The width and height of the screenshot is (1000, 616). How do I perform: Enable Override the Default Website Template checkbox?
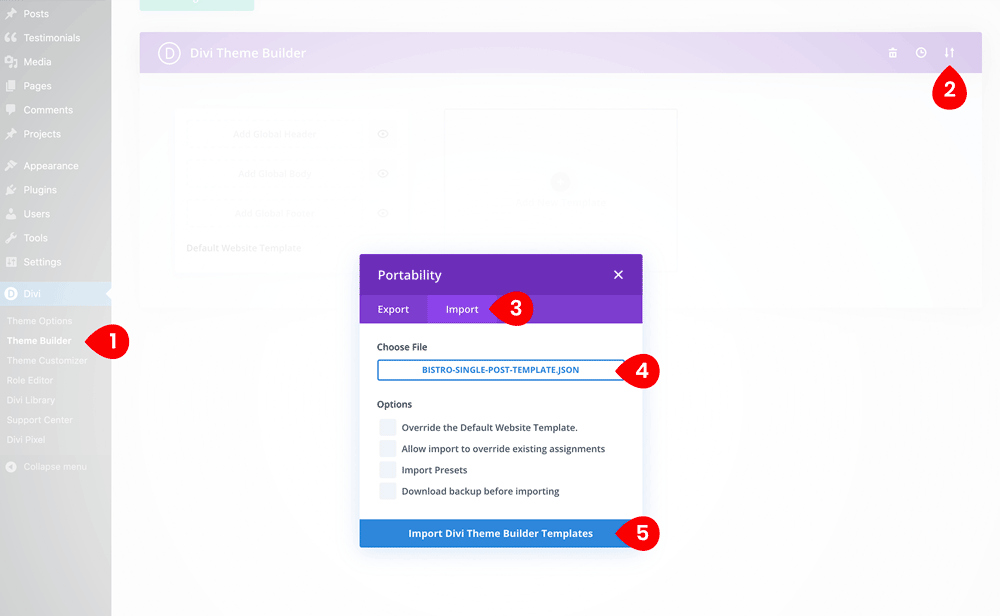coord(389,427)
